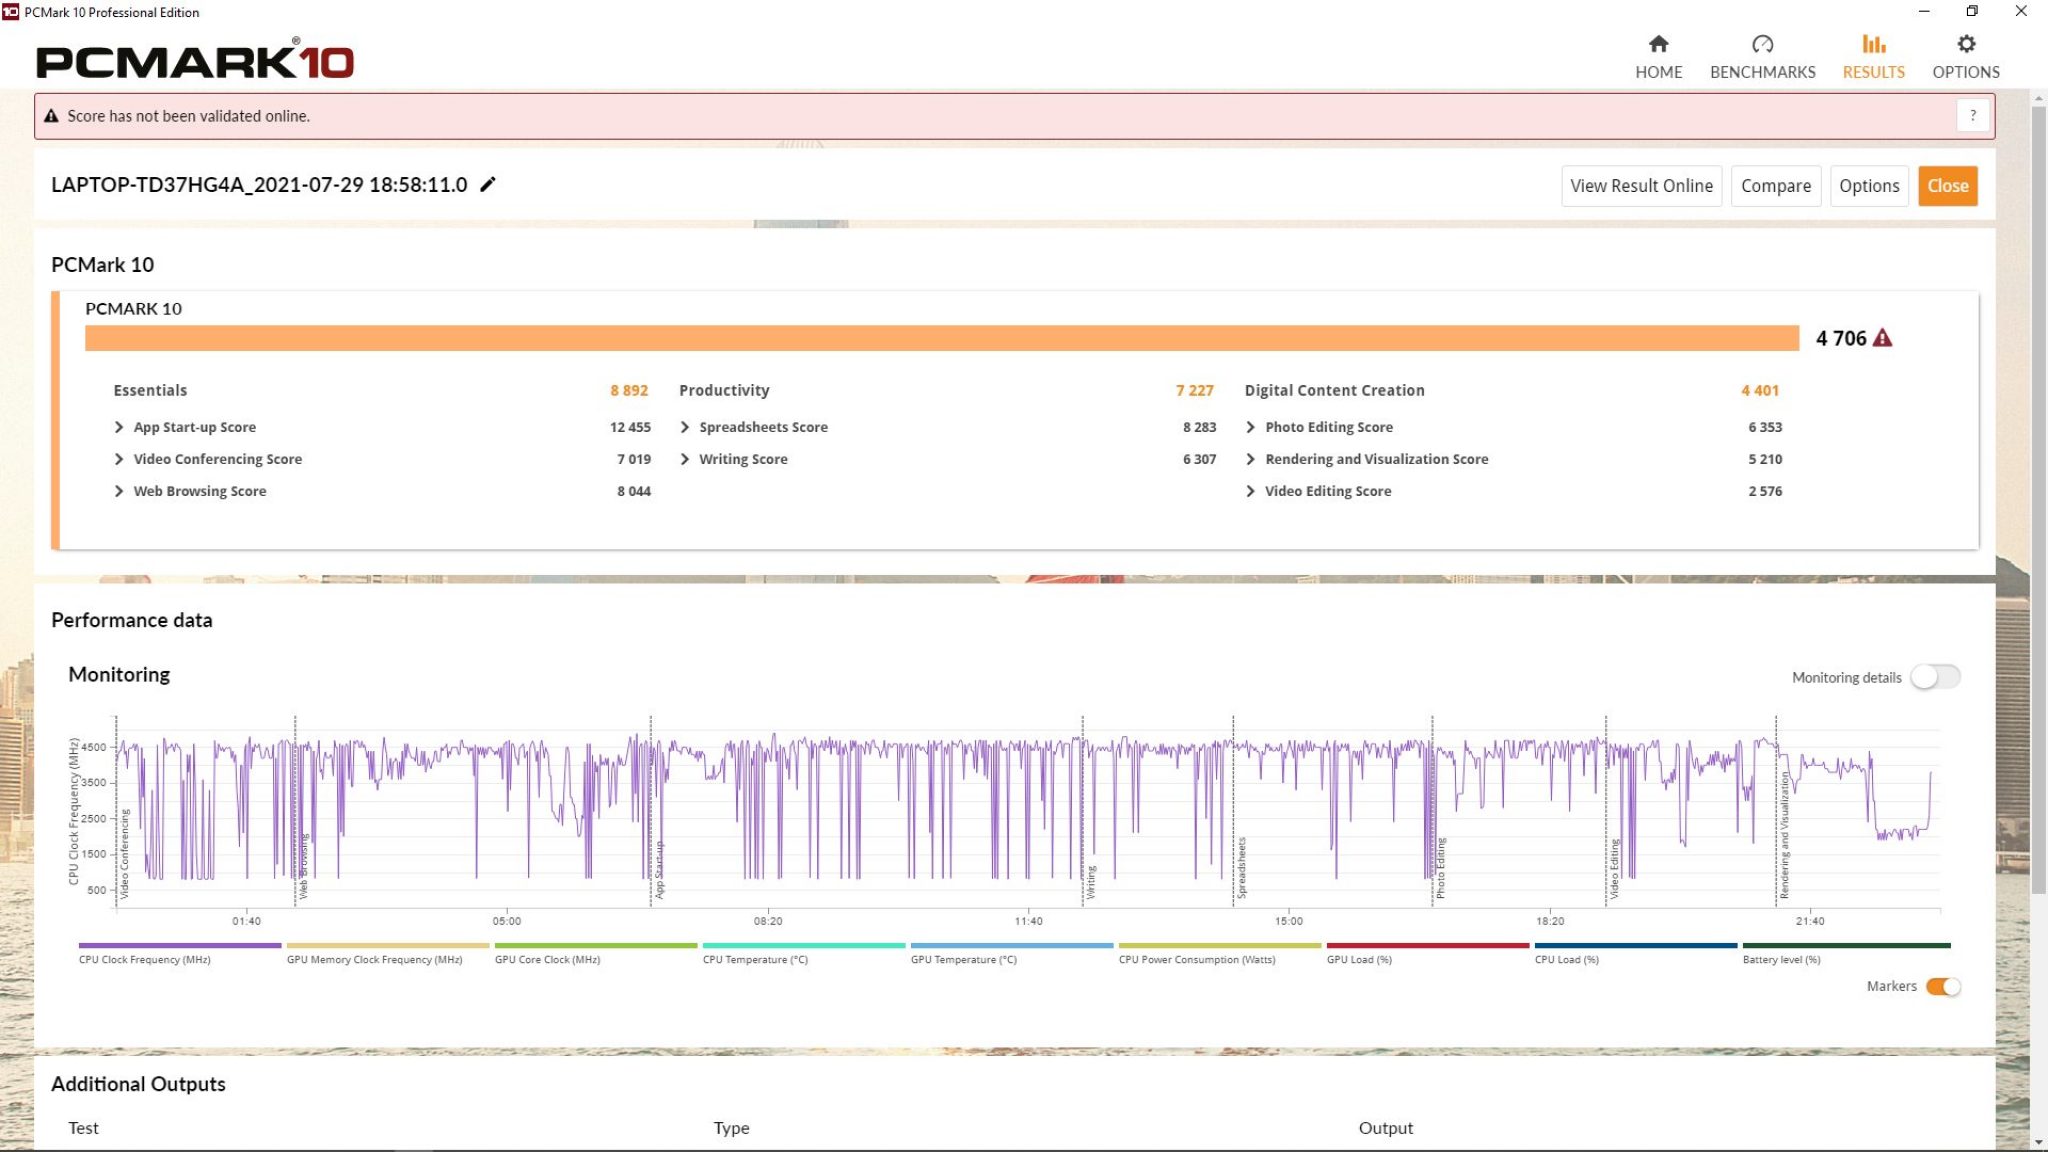Expand the Photo Editing Score details
Viewport: 2048px width, 1152px height.
[1250, 426]
